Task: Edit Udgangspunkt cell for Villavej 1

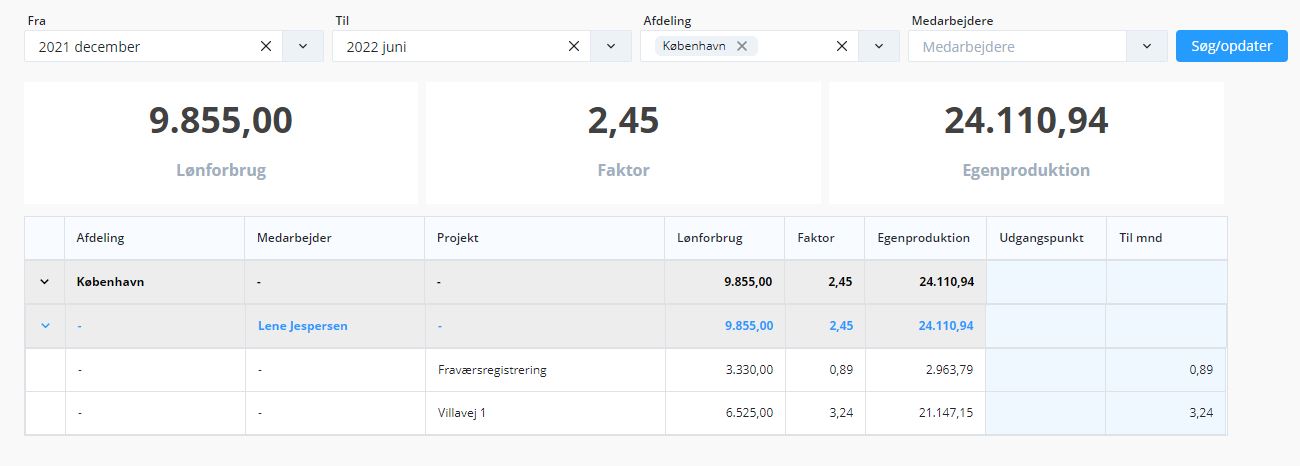Action: 1045,413
